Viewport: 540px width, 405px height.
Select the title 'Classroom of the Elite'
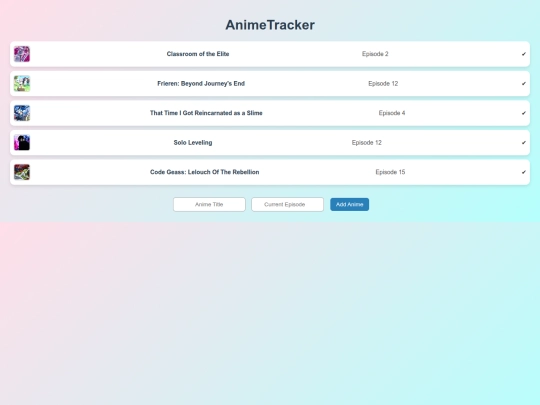click(x=198, y=54)
